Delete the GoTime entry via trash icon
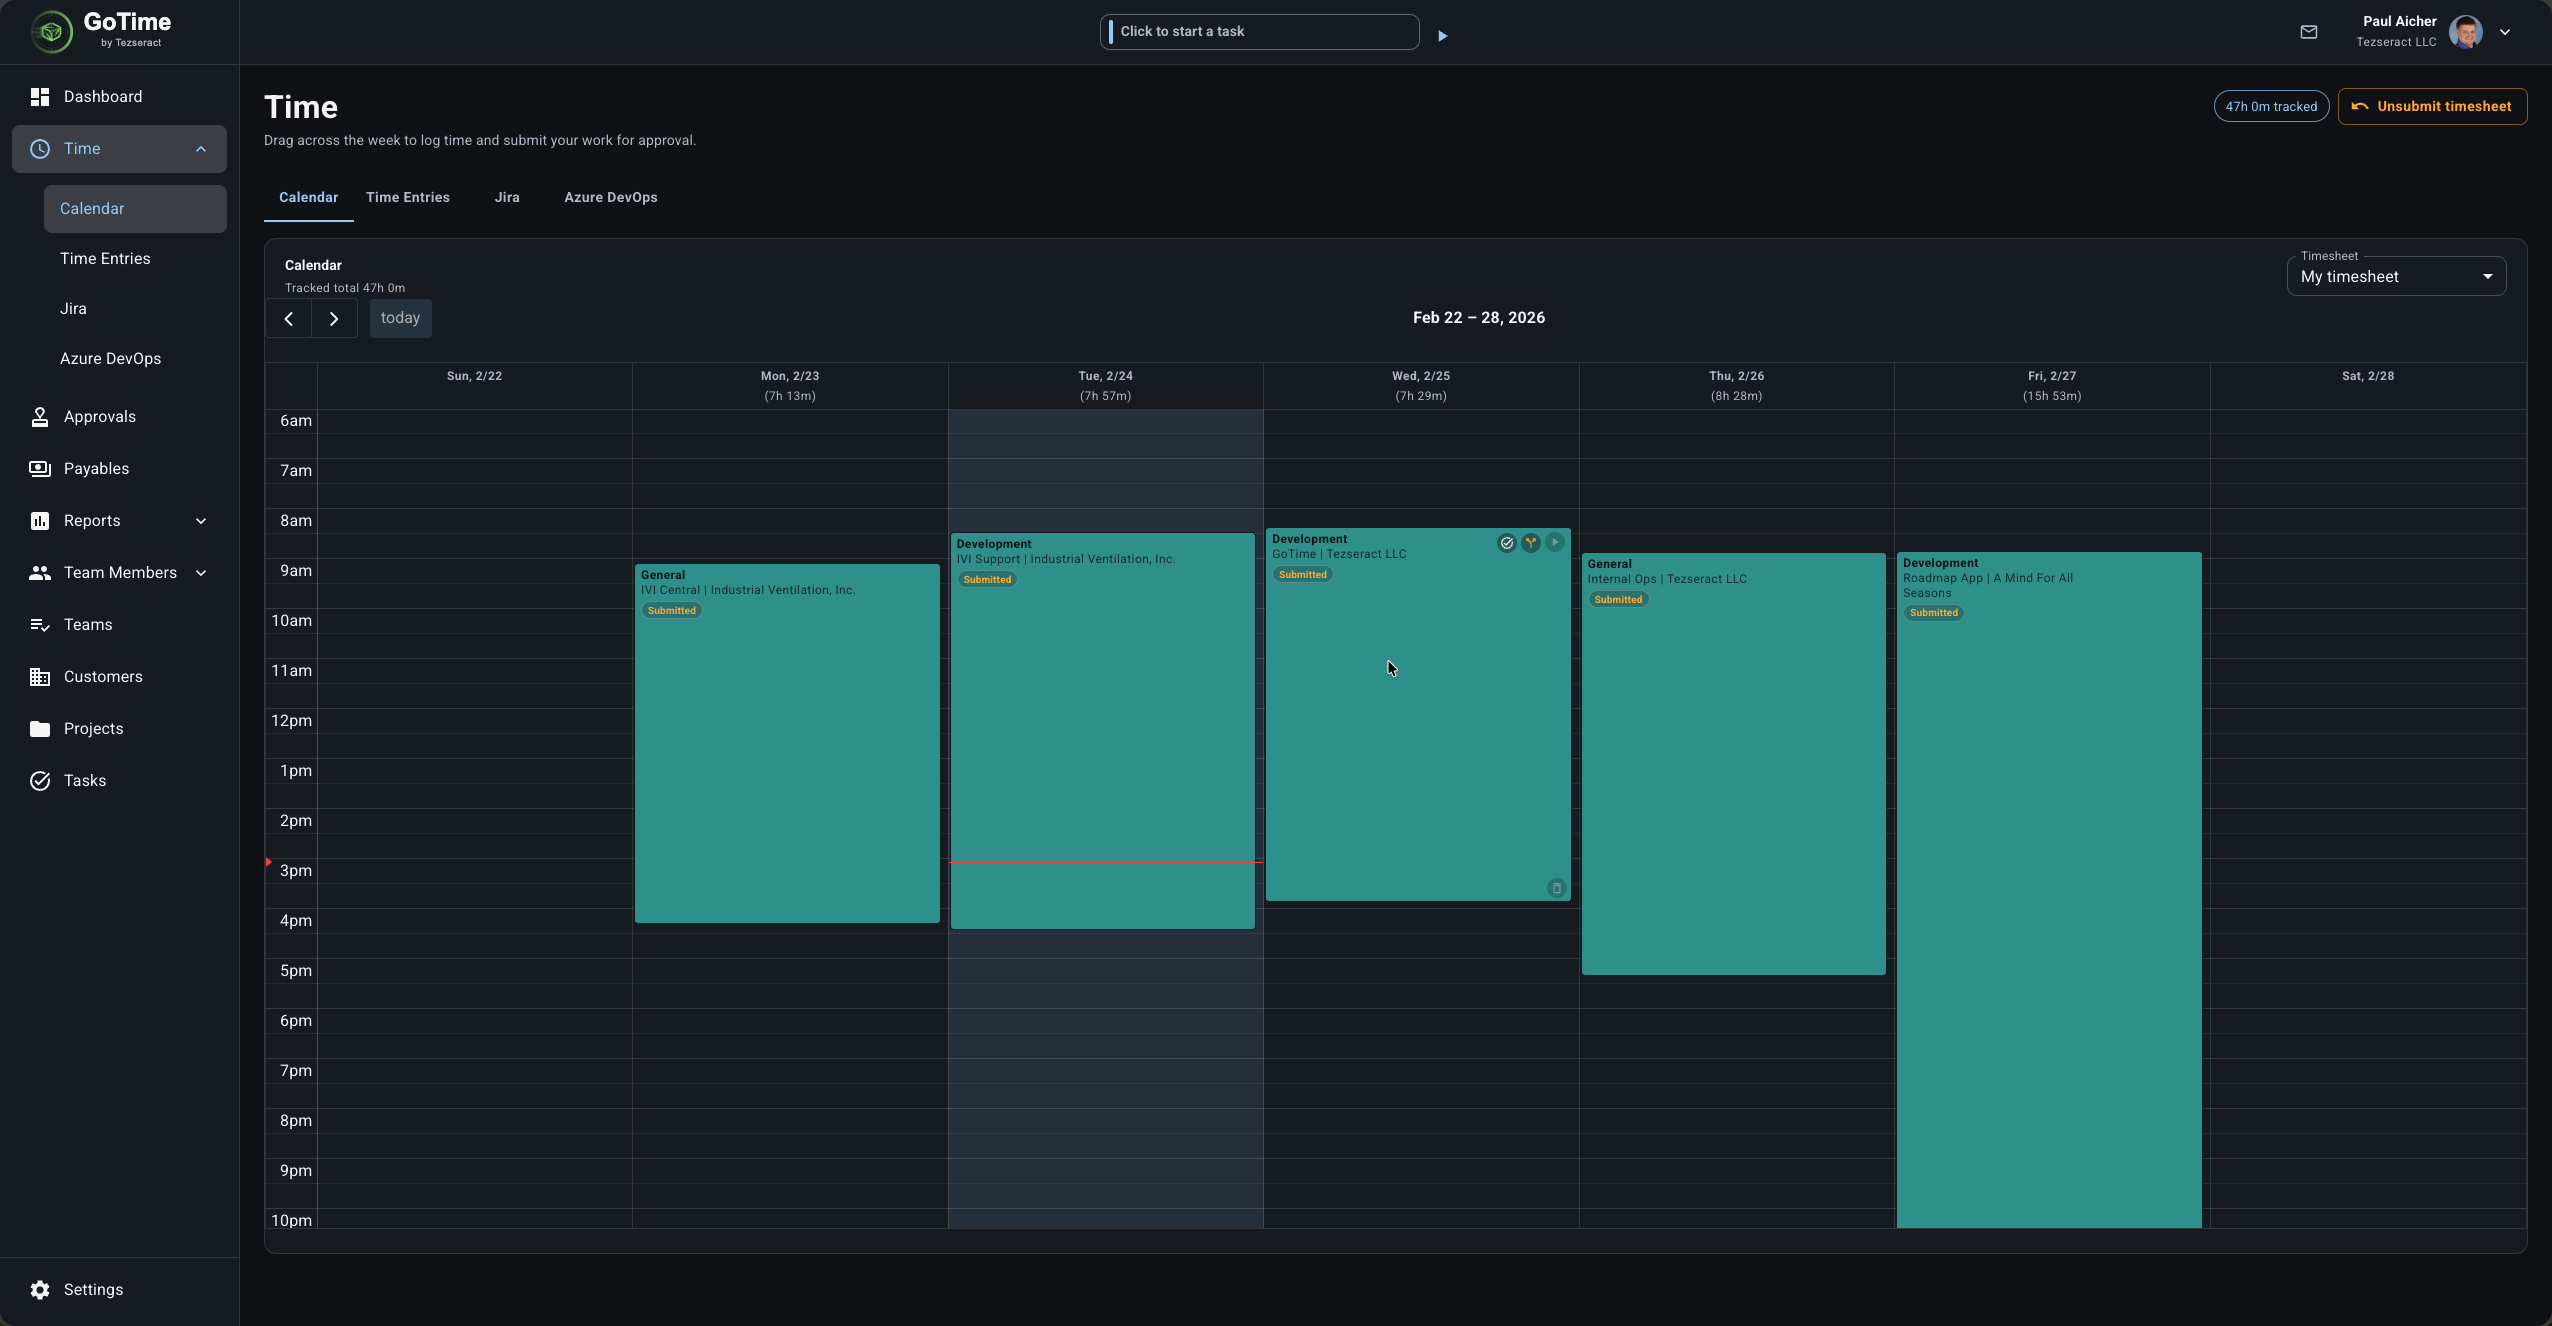Viewport: 2552px width, 1326px height. (x=1557, y=888)
